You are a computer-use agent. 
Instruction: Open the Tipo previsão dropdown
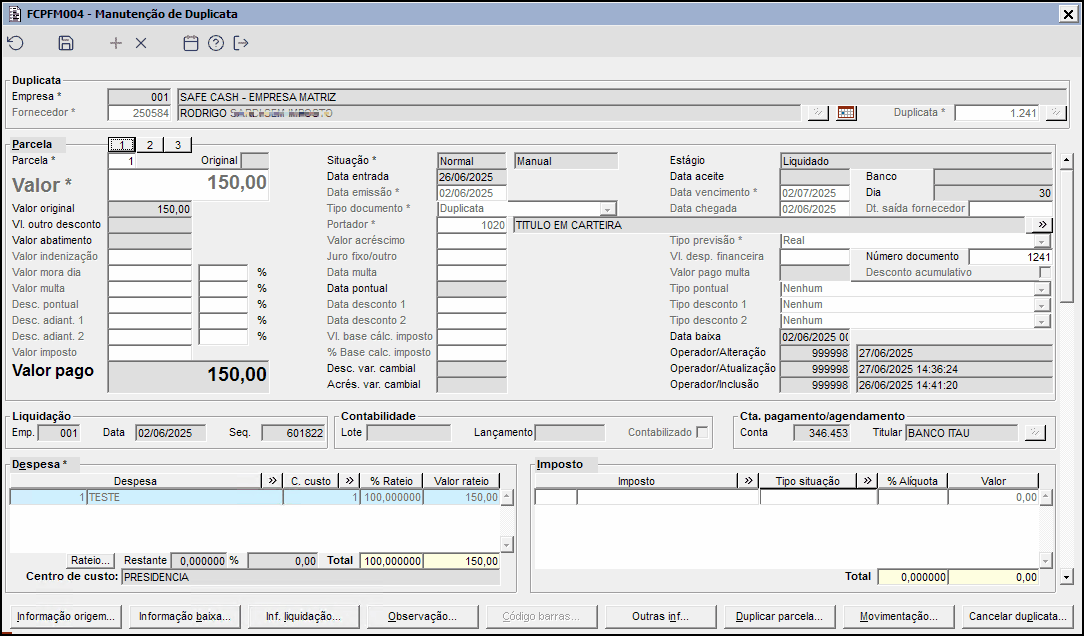point(1043,241)
